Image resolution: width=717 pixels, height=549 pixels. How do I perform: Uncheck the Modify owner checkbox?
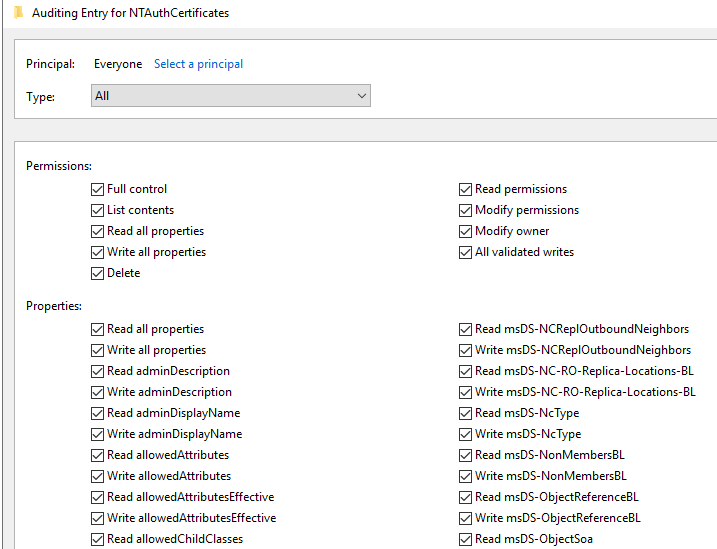[465, 231]
